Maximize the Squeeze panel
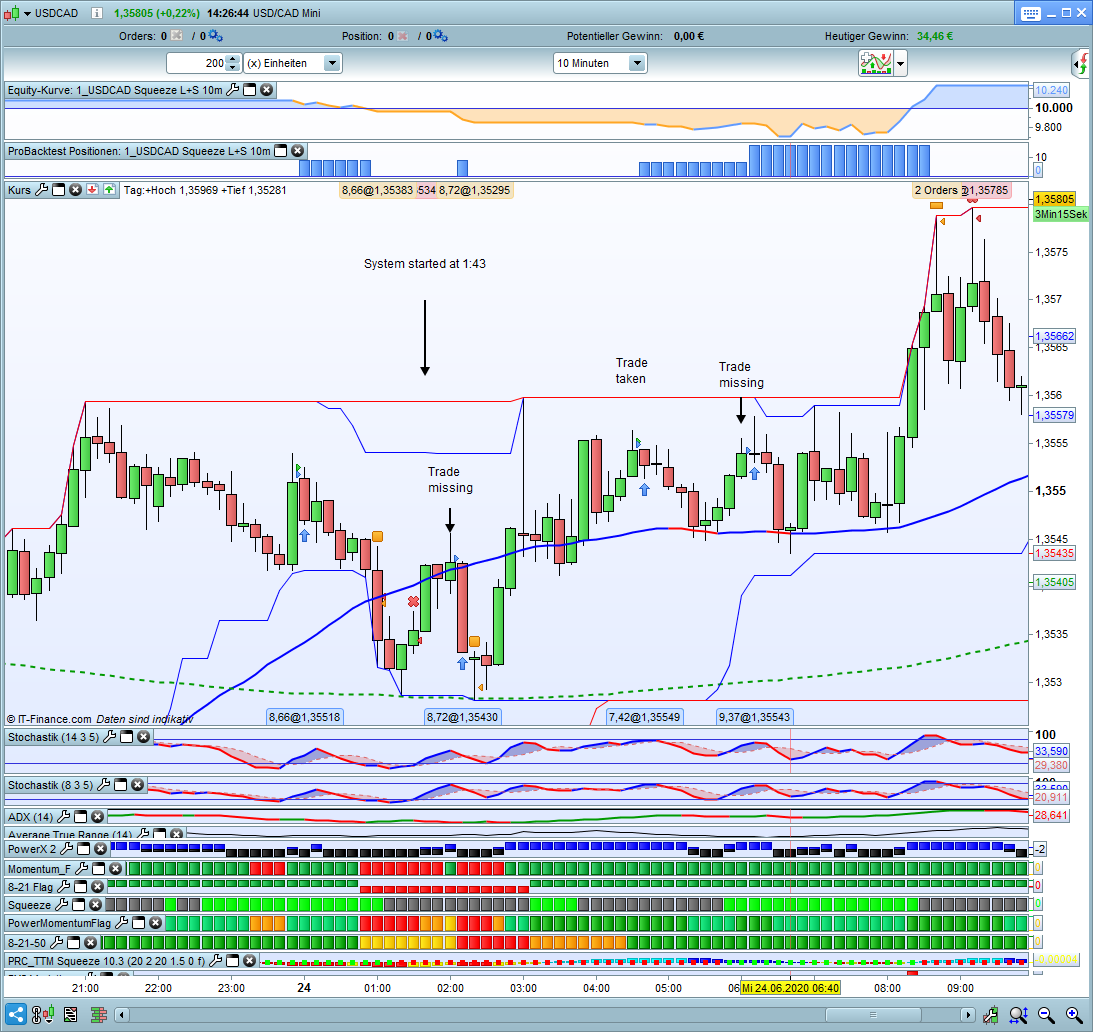 (x=79, y=905)
